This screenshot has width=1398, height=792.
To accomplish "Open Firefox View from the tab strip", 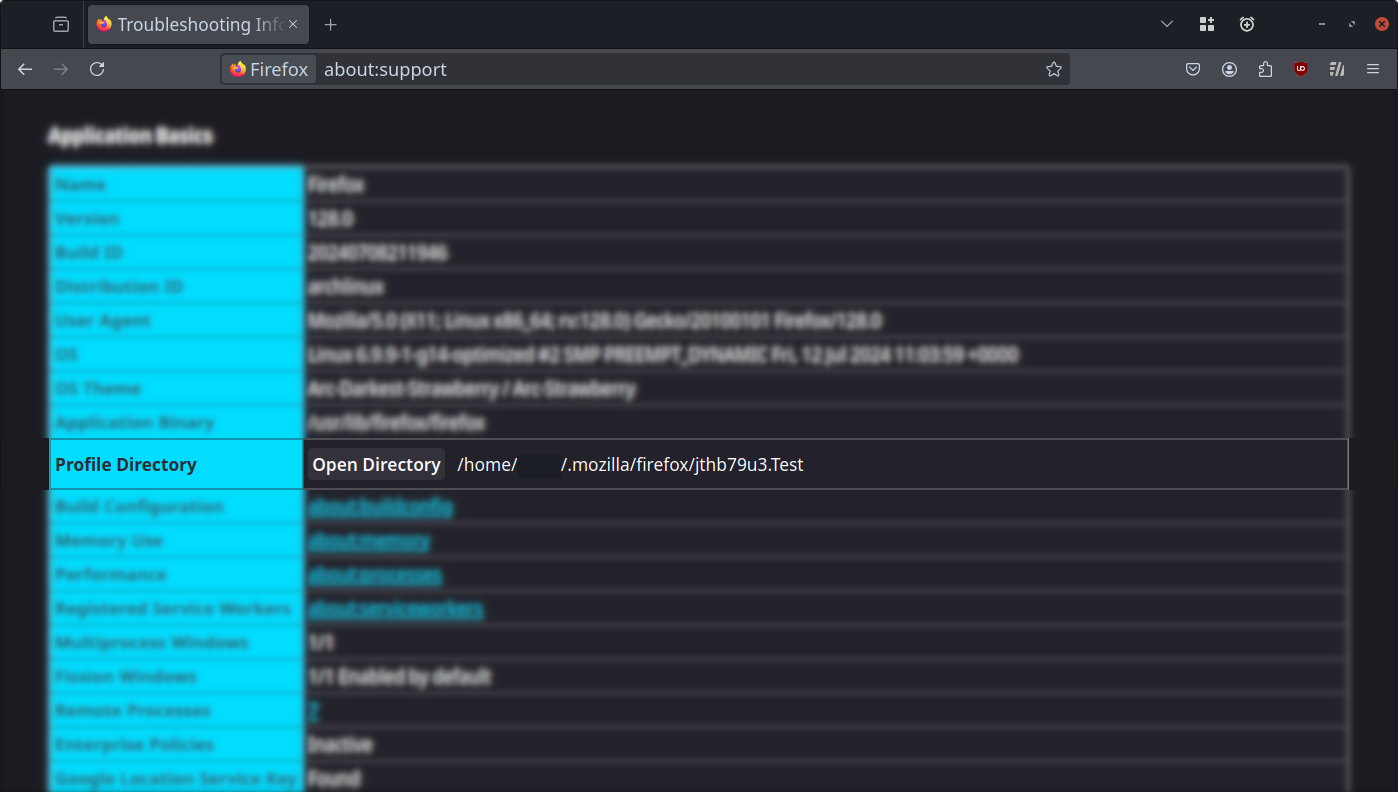I will tap(61, 24).
